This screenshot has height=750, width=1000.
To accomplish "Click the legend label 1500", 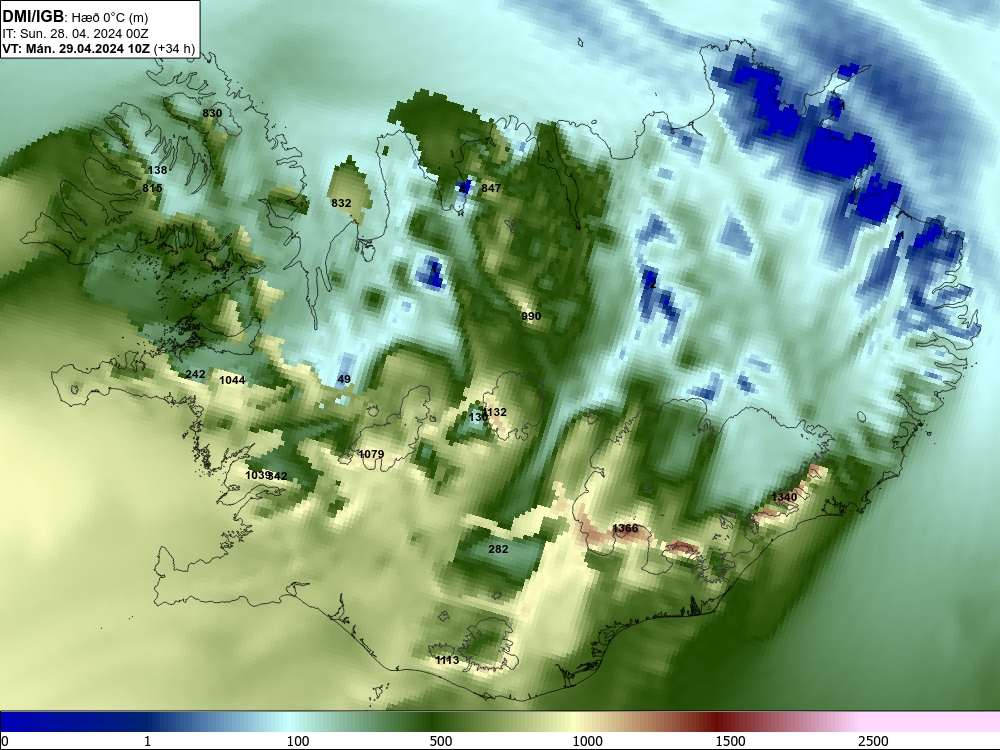I will click(730, 741).
